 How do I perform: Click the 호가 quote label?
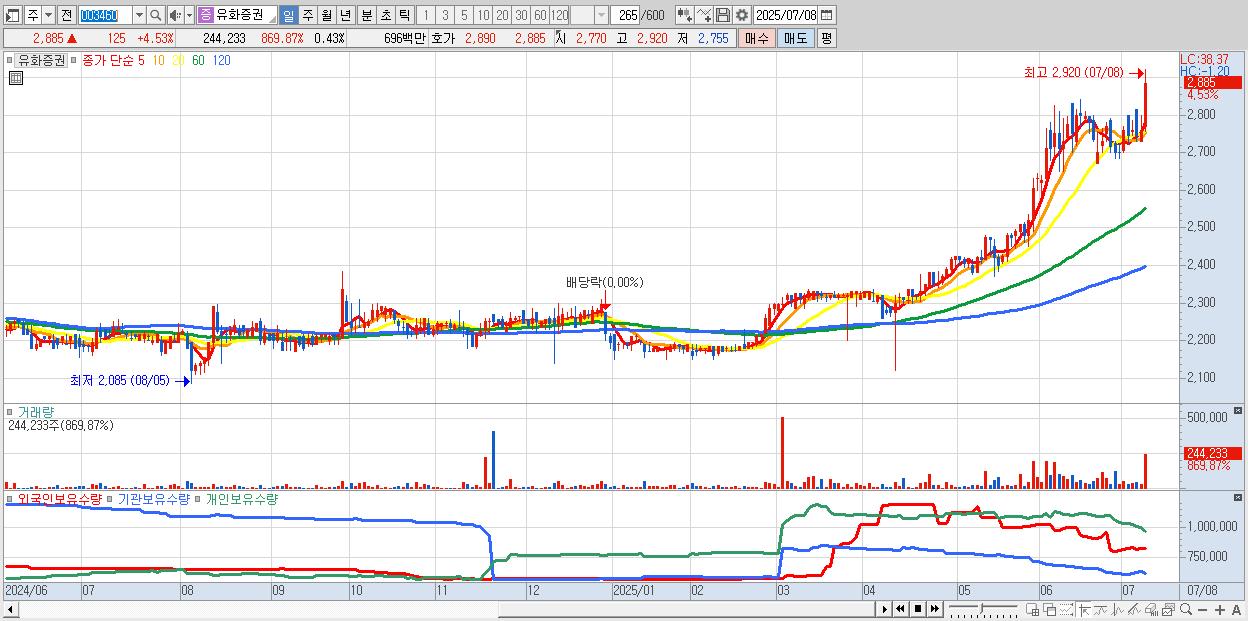[442, 38]
